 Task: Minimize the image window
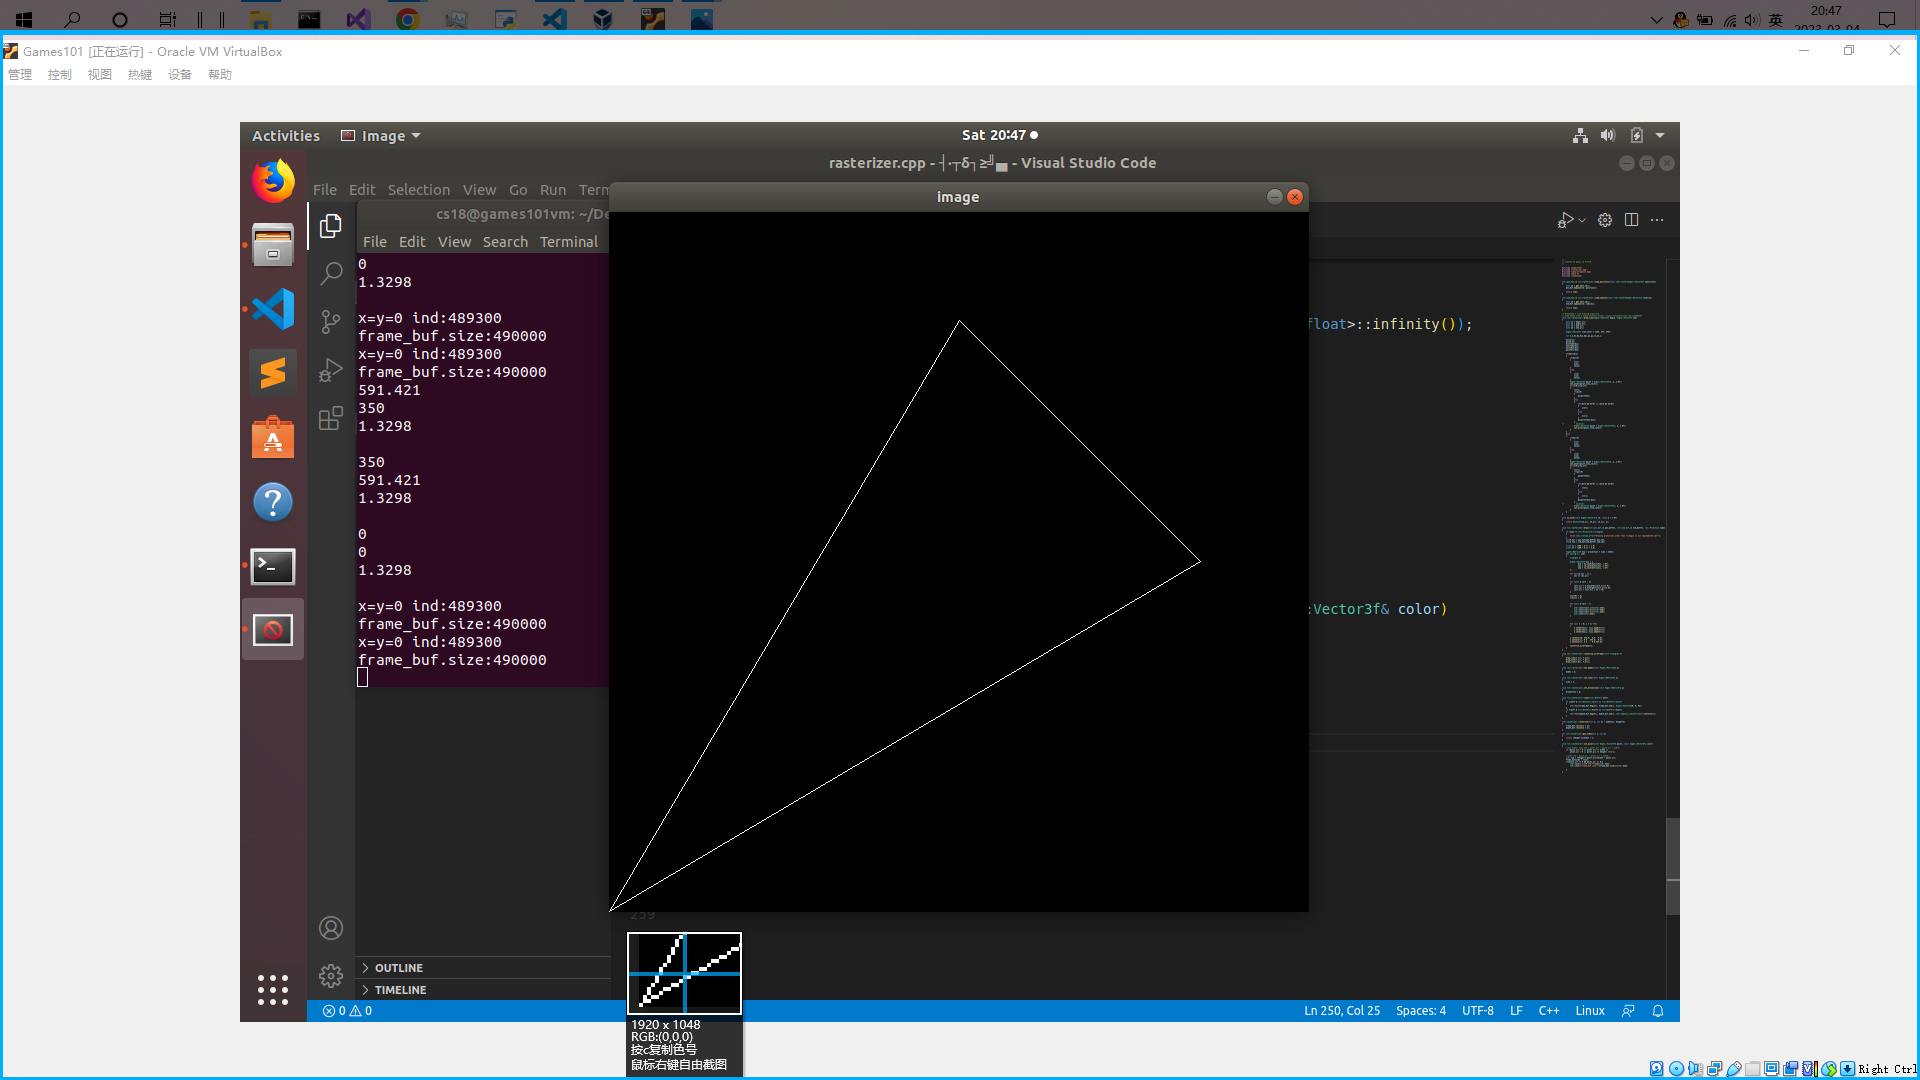[1274, 197]
